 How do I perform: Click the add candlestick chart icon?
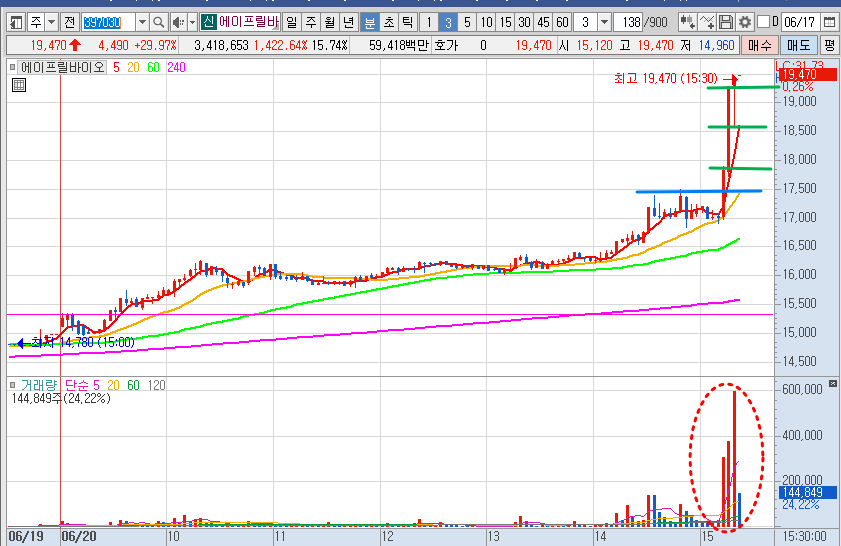click(688, 23)
